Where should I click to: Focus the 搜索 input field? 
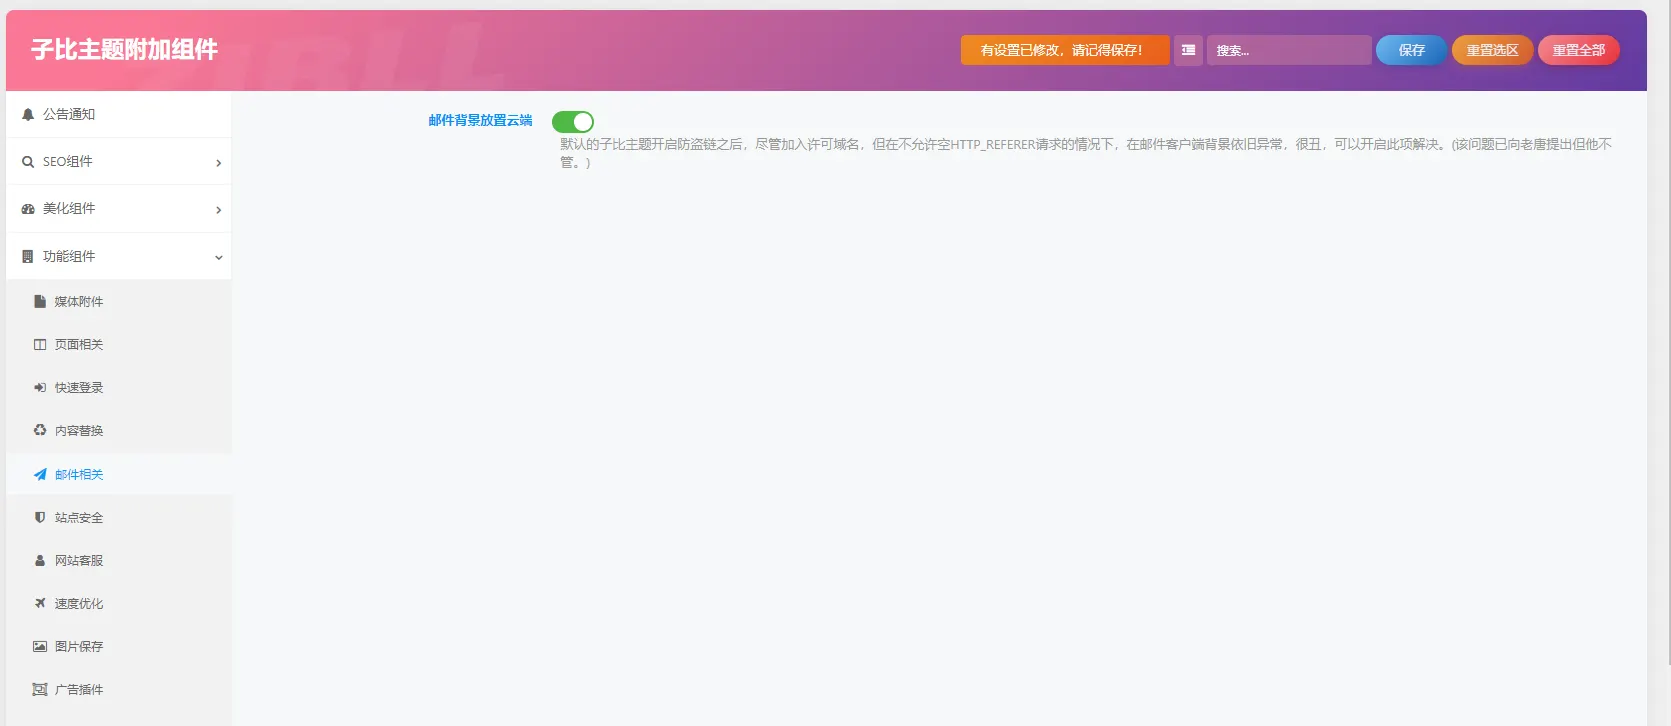(x=1289, y=50)
